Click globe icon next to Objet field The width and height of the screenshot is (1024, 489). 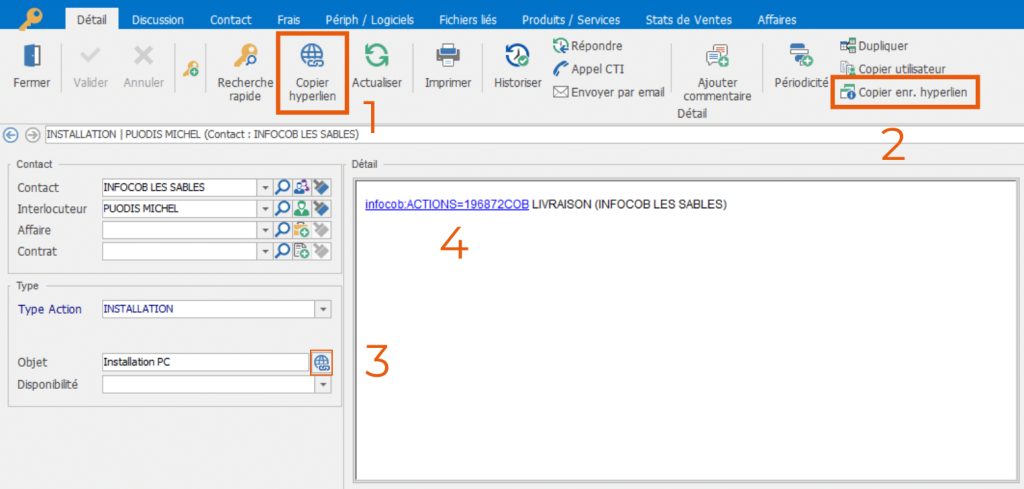(321, 362)
